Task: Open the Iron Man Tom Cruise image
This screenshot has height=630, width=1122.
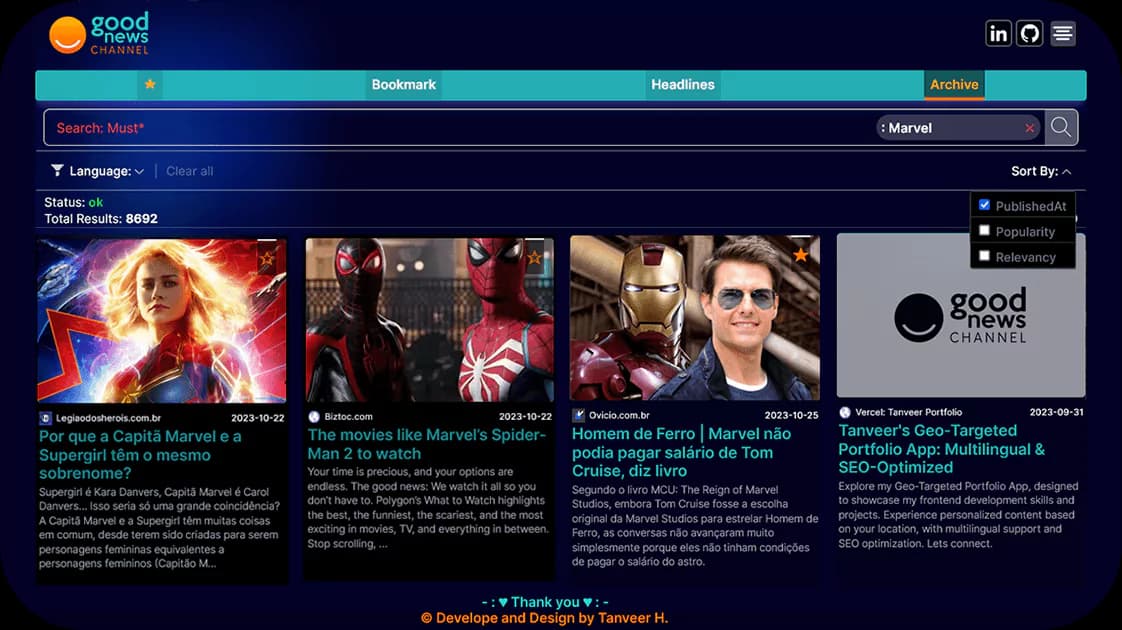Action: (694, 318)
